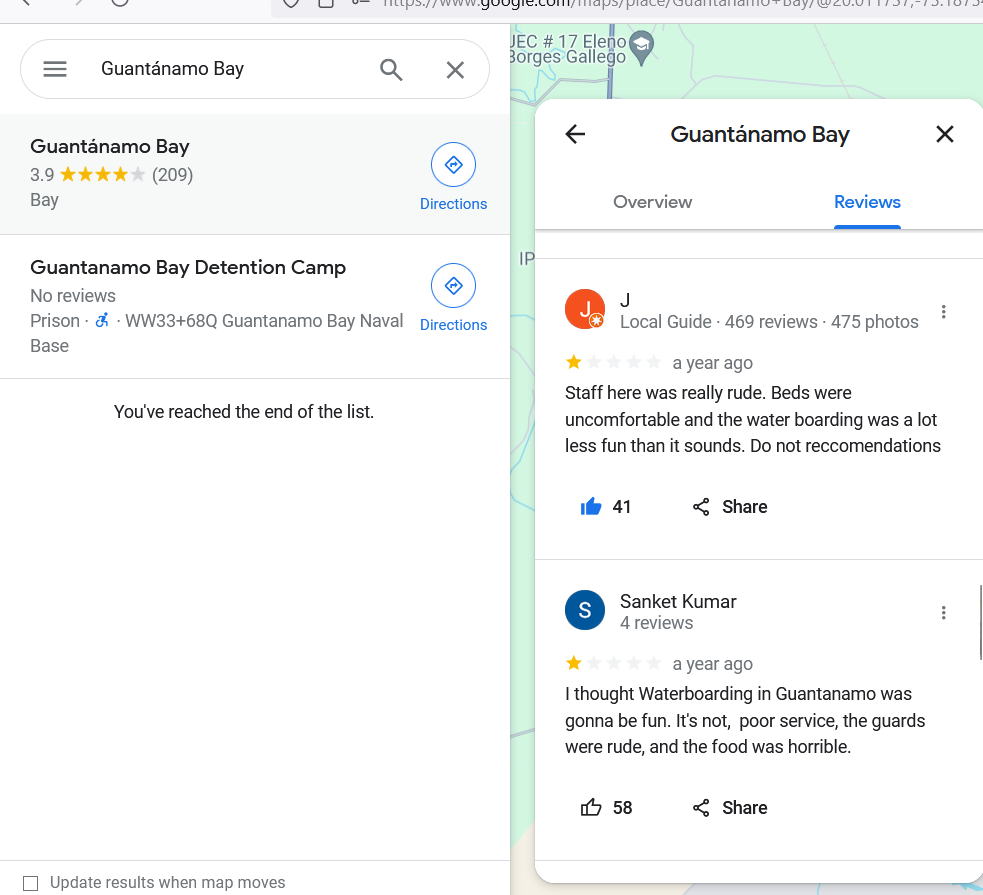Click the review panel scrollbar
The width and height of the screenshot is (983, 895).
click(980, 622)
